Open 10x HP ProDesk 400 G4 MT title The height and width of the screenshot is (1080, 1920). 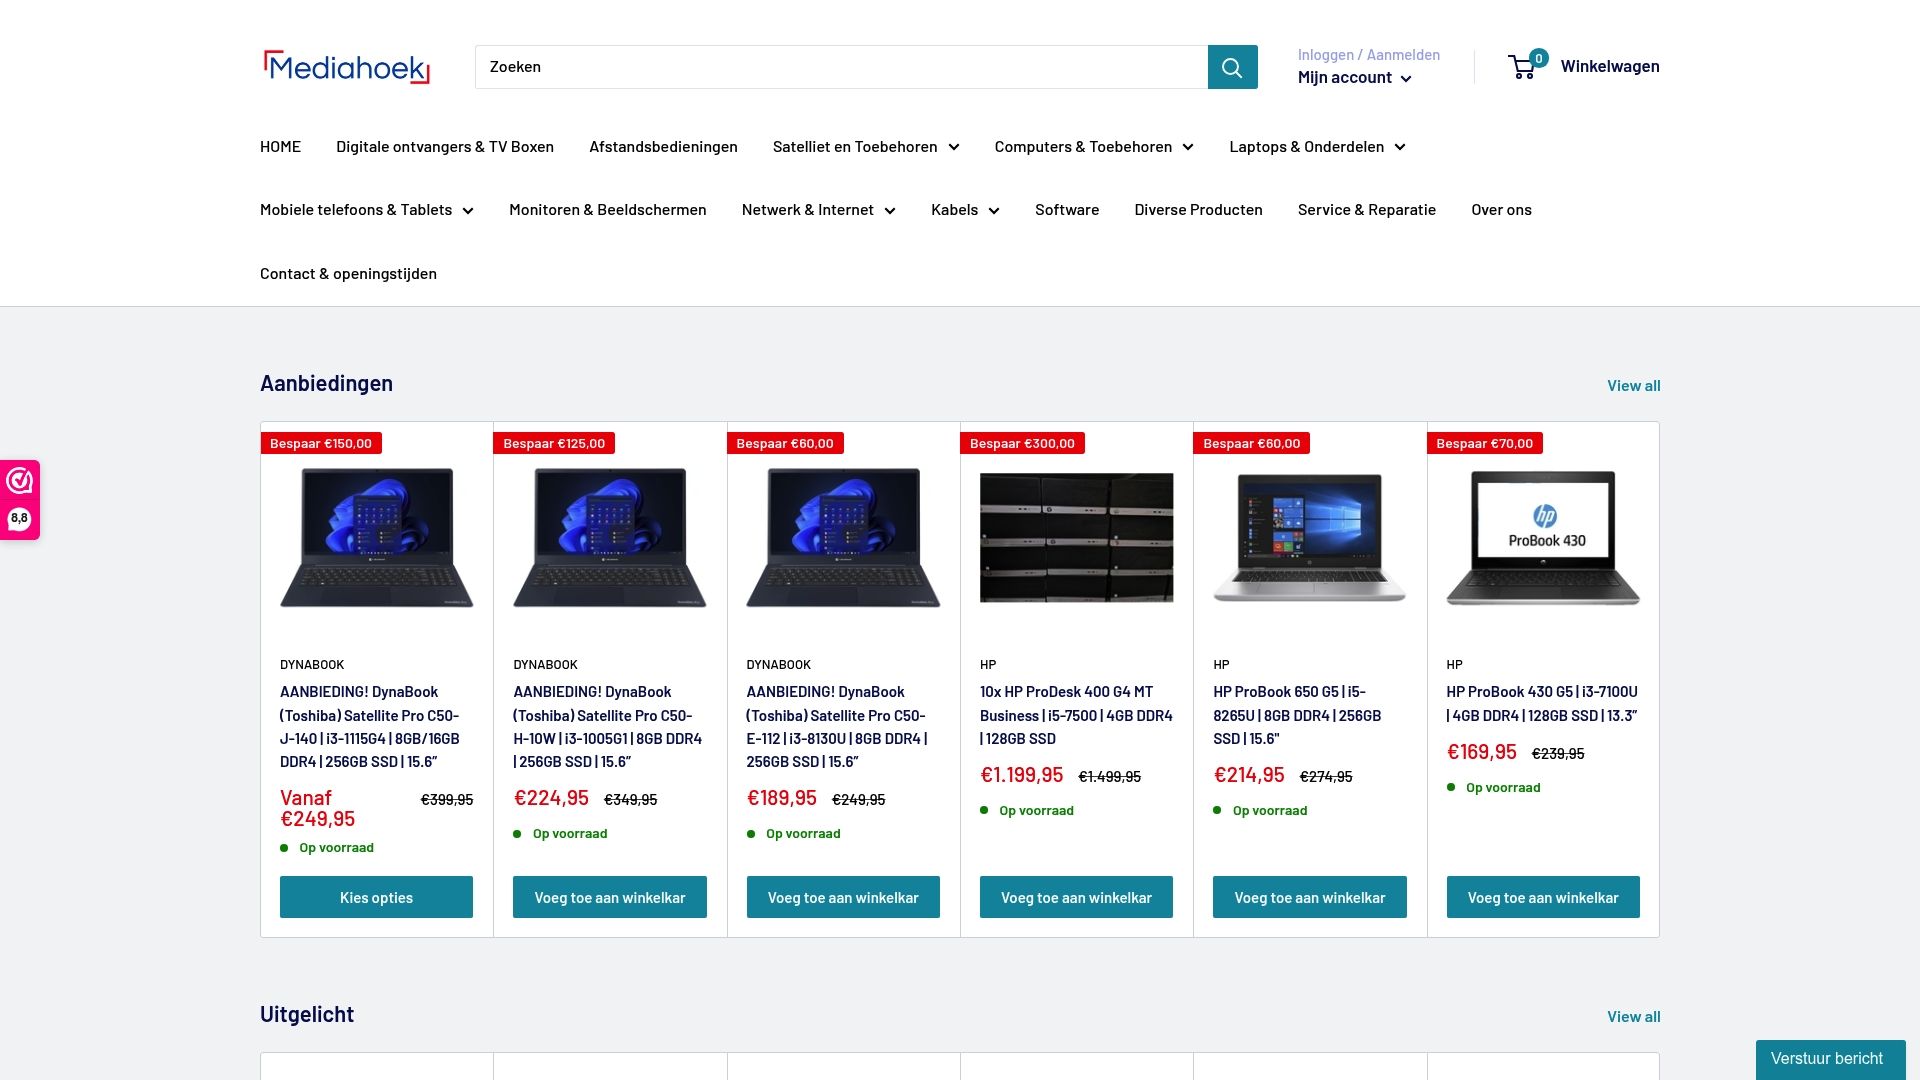pos(1076,715)
